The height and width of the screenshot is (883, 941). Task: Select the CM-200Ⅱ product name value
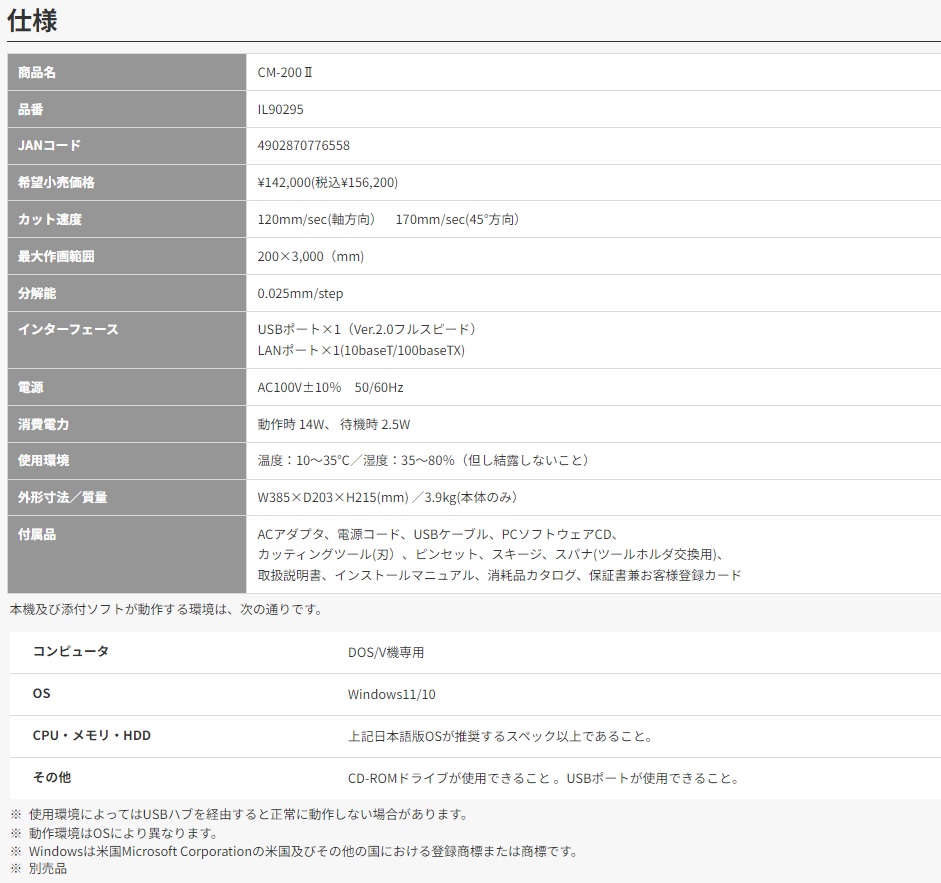(x=286, y=72)
